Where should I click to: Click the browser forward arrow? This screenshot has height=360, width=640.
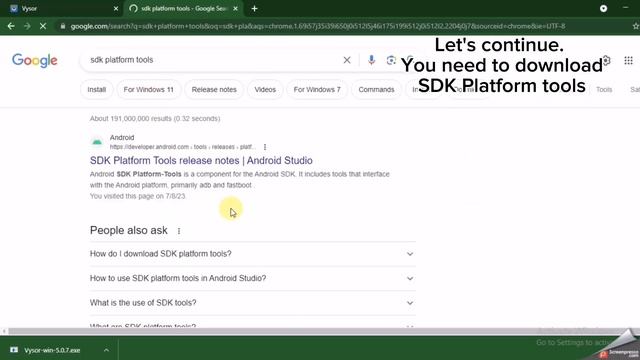(x=27, y=26)
